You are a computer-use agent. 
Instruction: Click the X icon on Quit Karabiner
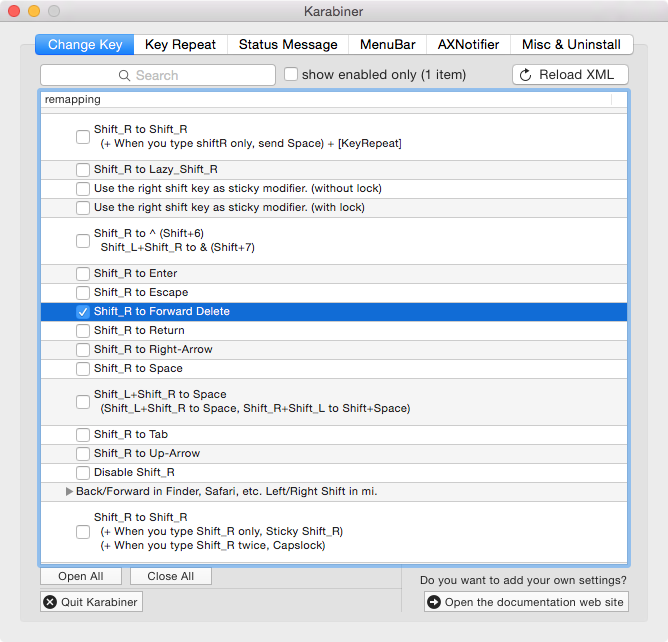pos(50,602)
